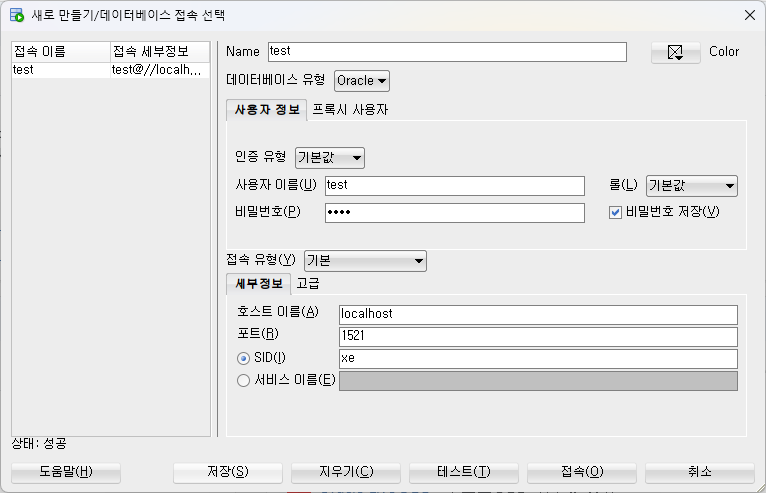Click the 테스트 button
Viewport: 766px width, 493px height.
pos(464,472)
